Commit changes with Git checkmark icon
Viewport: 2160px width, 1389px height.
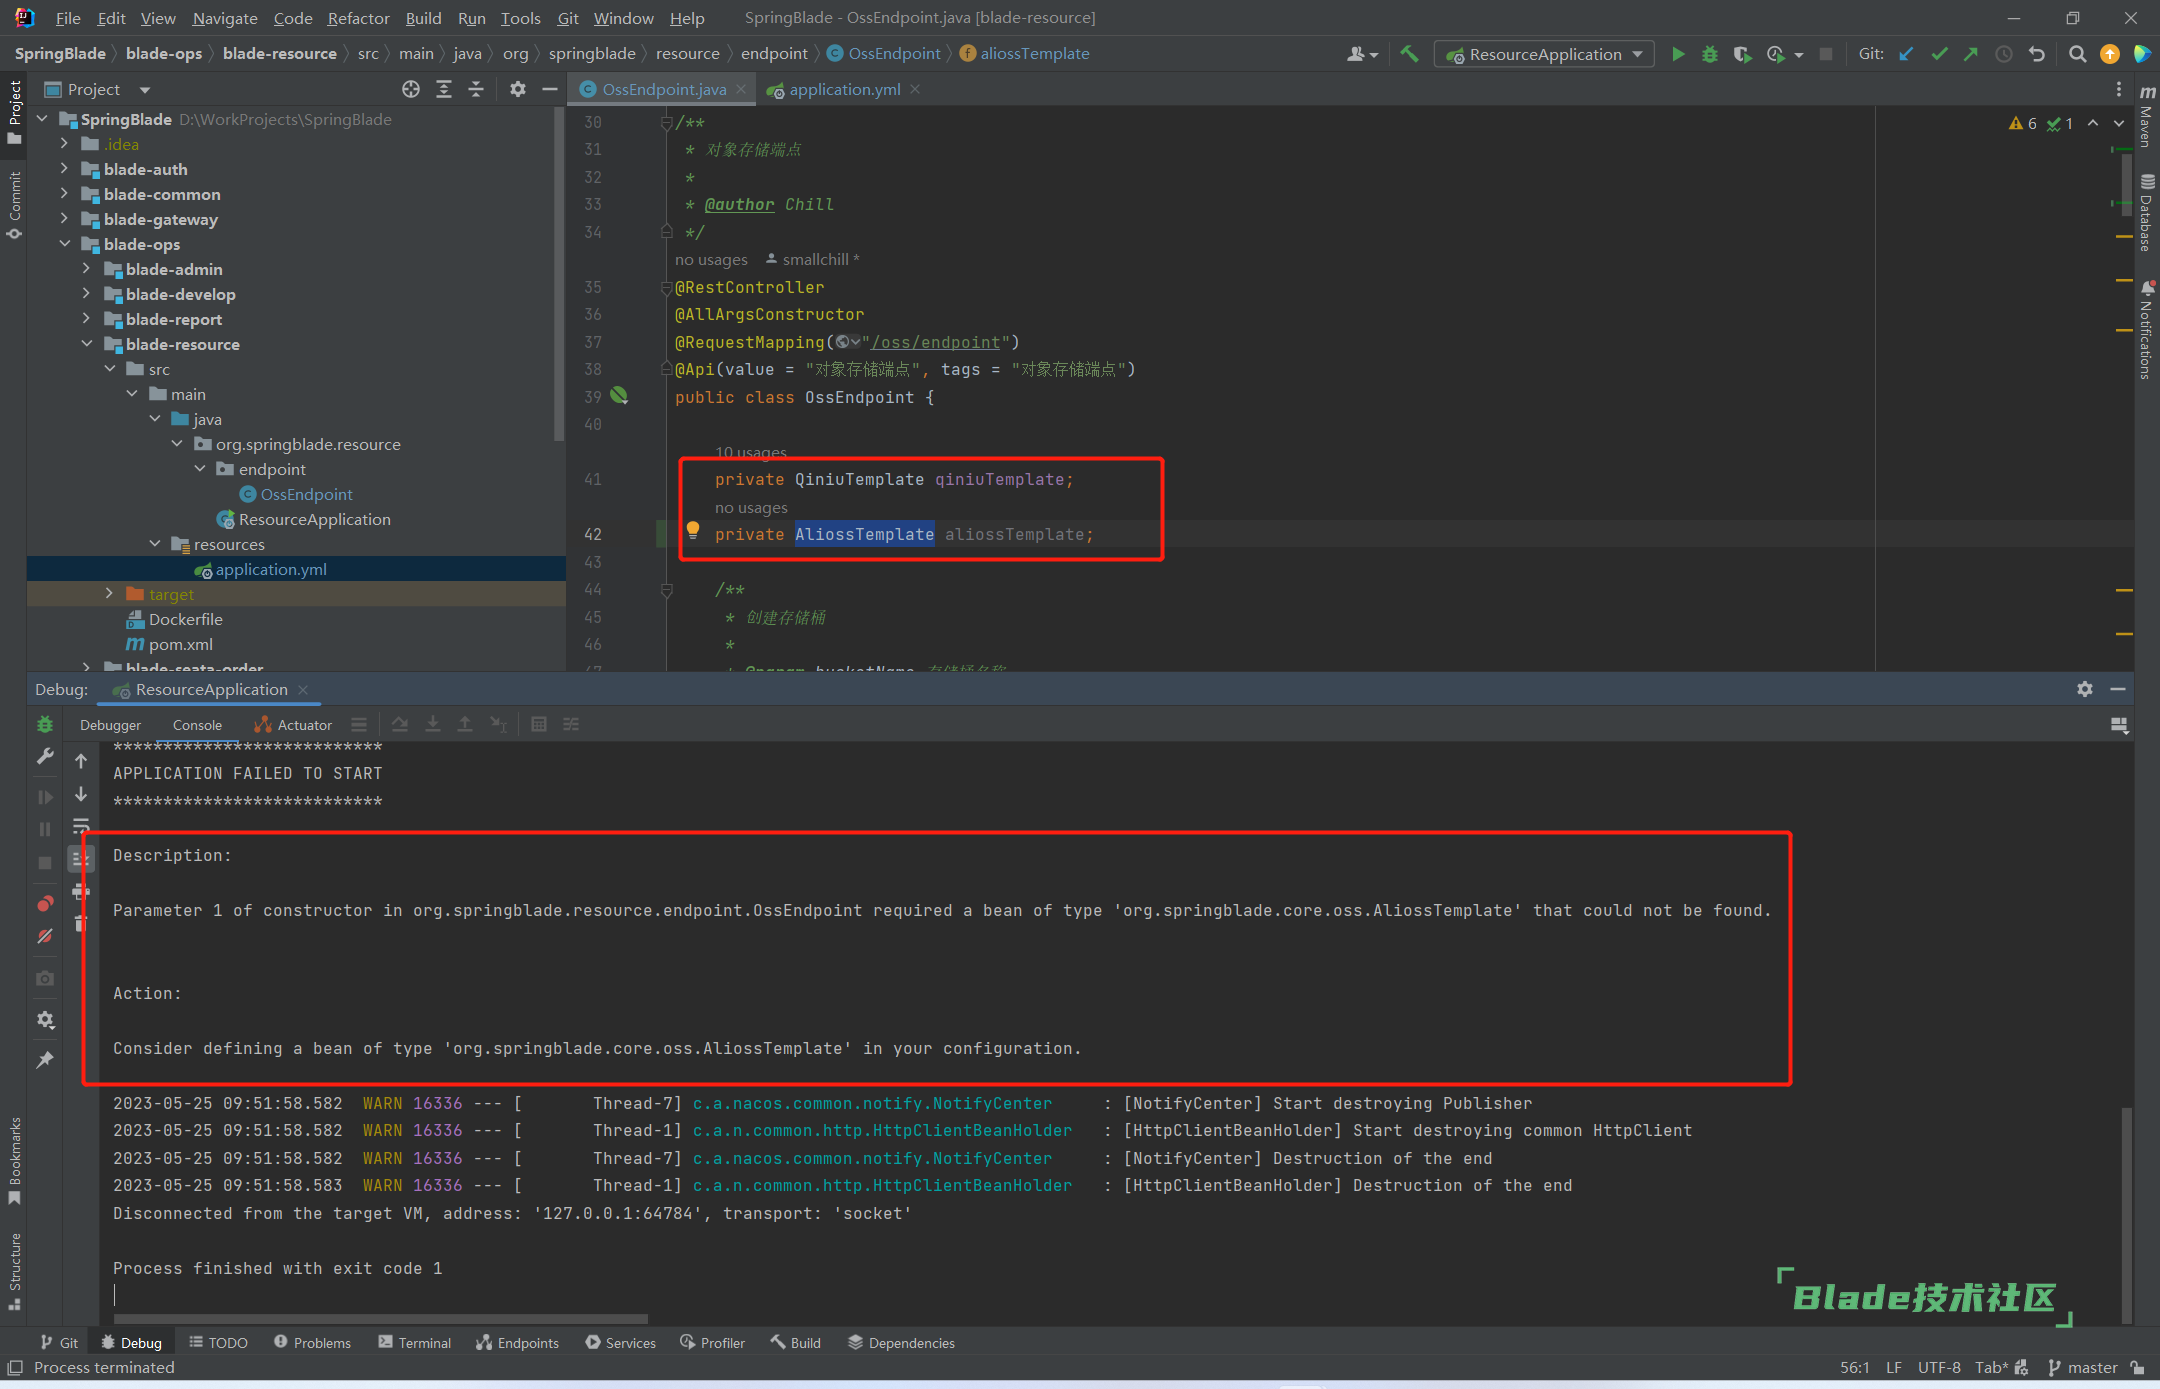point(1939,54)
